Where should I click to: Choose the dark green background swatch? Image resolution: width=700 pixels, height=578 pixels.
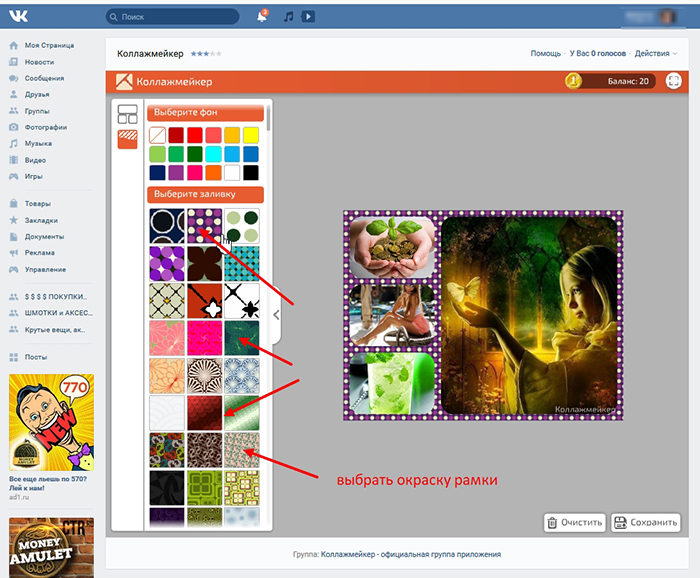pos(195,154)
